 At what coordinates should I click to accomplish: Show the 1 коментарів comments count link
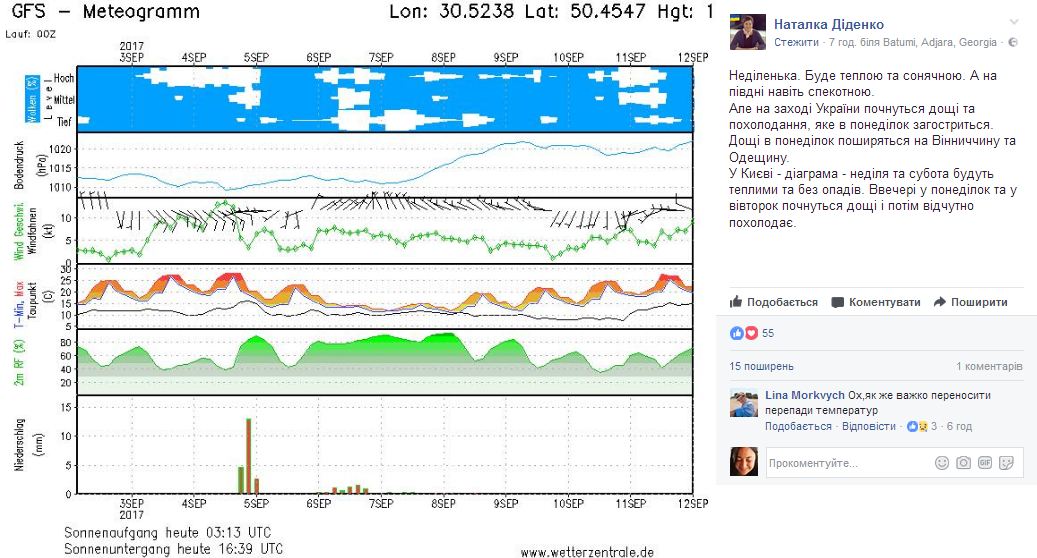(x=989, y=366)
